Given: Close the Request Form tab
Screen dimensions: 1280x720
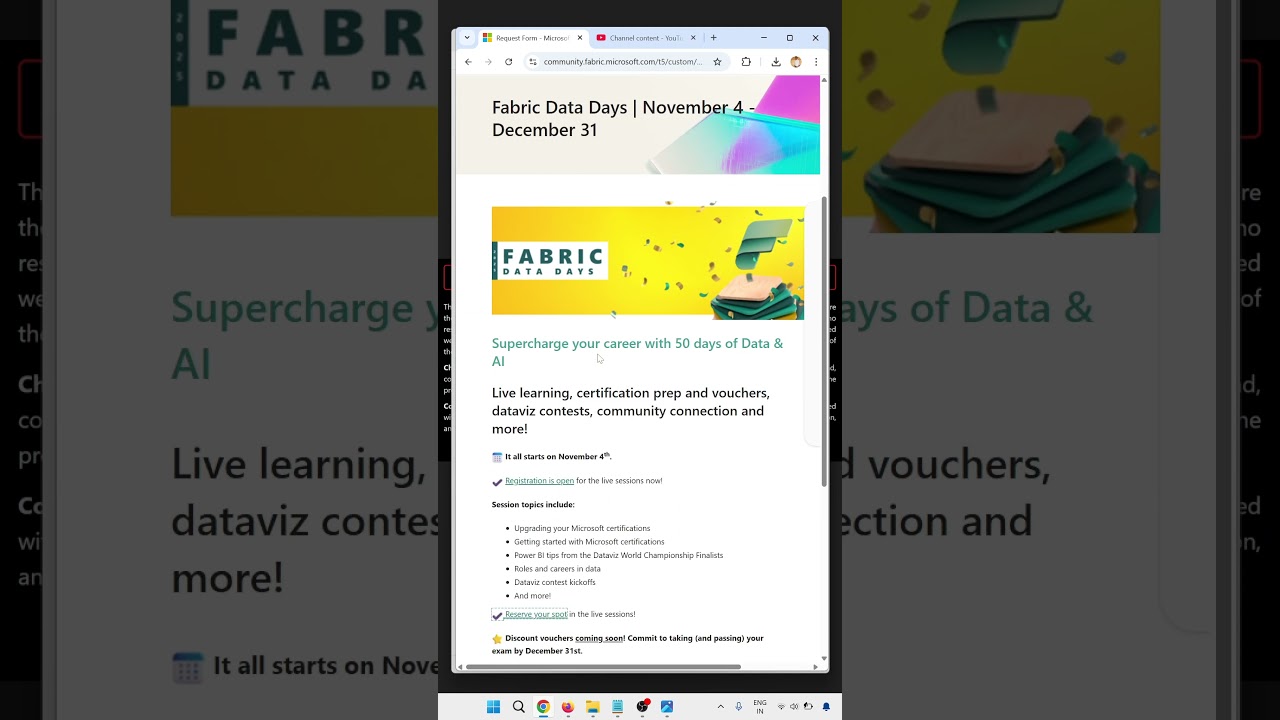Looking at the screenshot, I should click(x=580, y=38).
